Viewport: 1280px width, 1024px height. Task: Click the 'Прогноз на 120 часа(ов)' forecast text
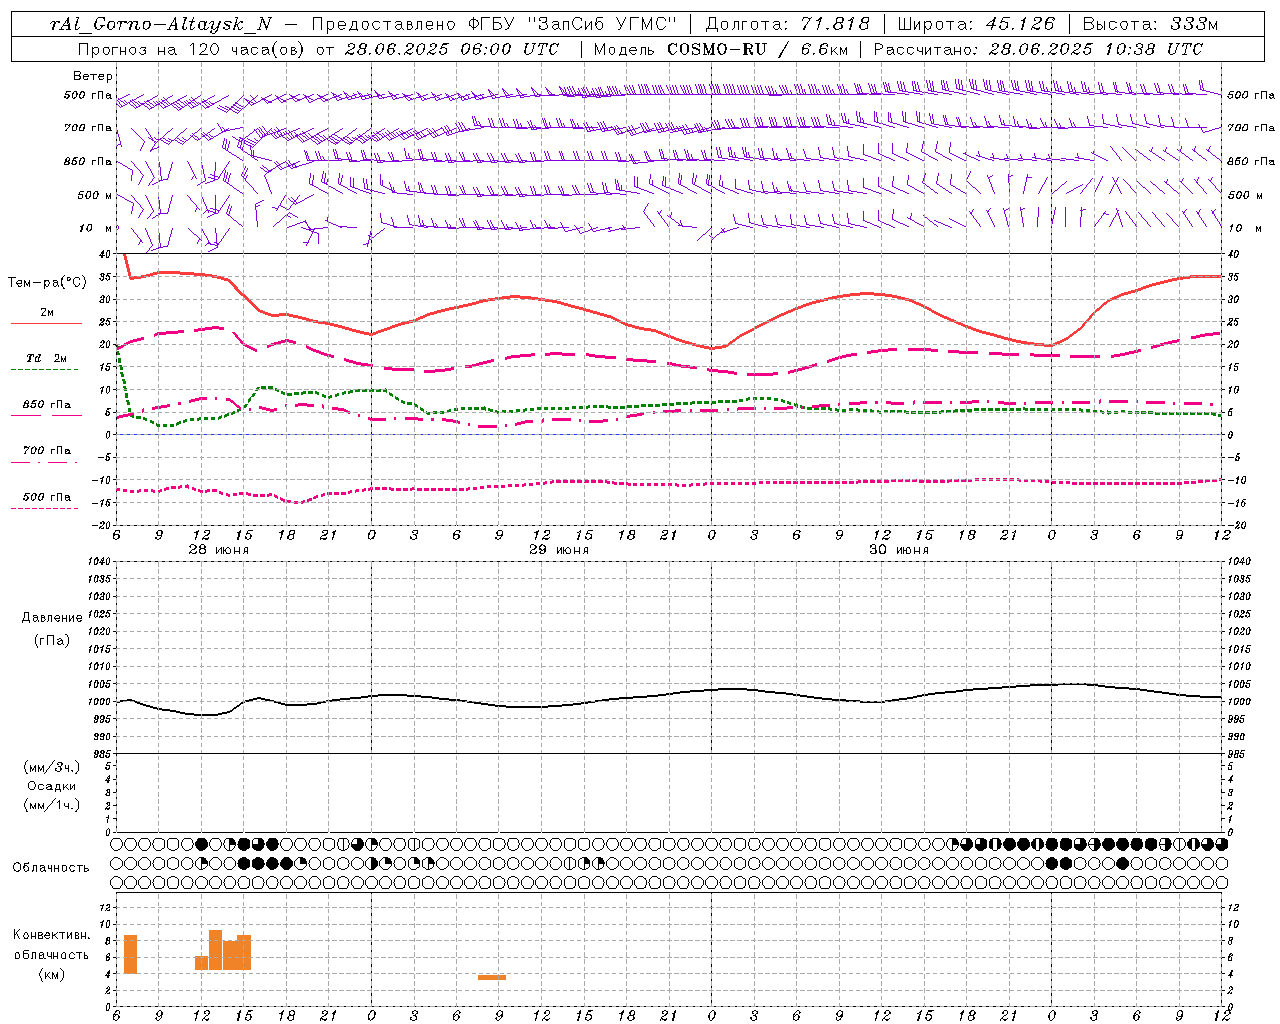[x=192, y=49]
